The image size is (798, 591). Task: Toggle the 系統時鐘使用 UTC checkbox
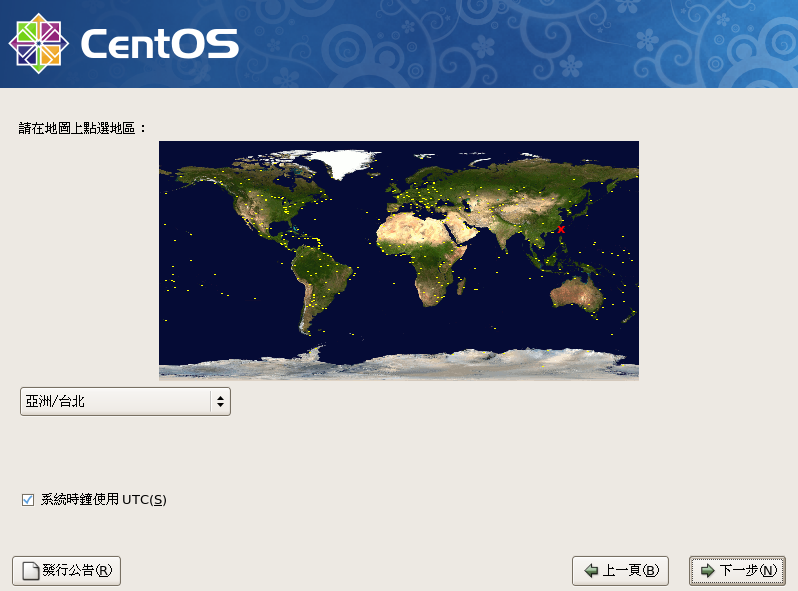click(28, 500)
